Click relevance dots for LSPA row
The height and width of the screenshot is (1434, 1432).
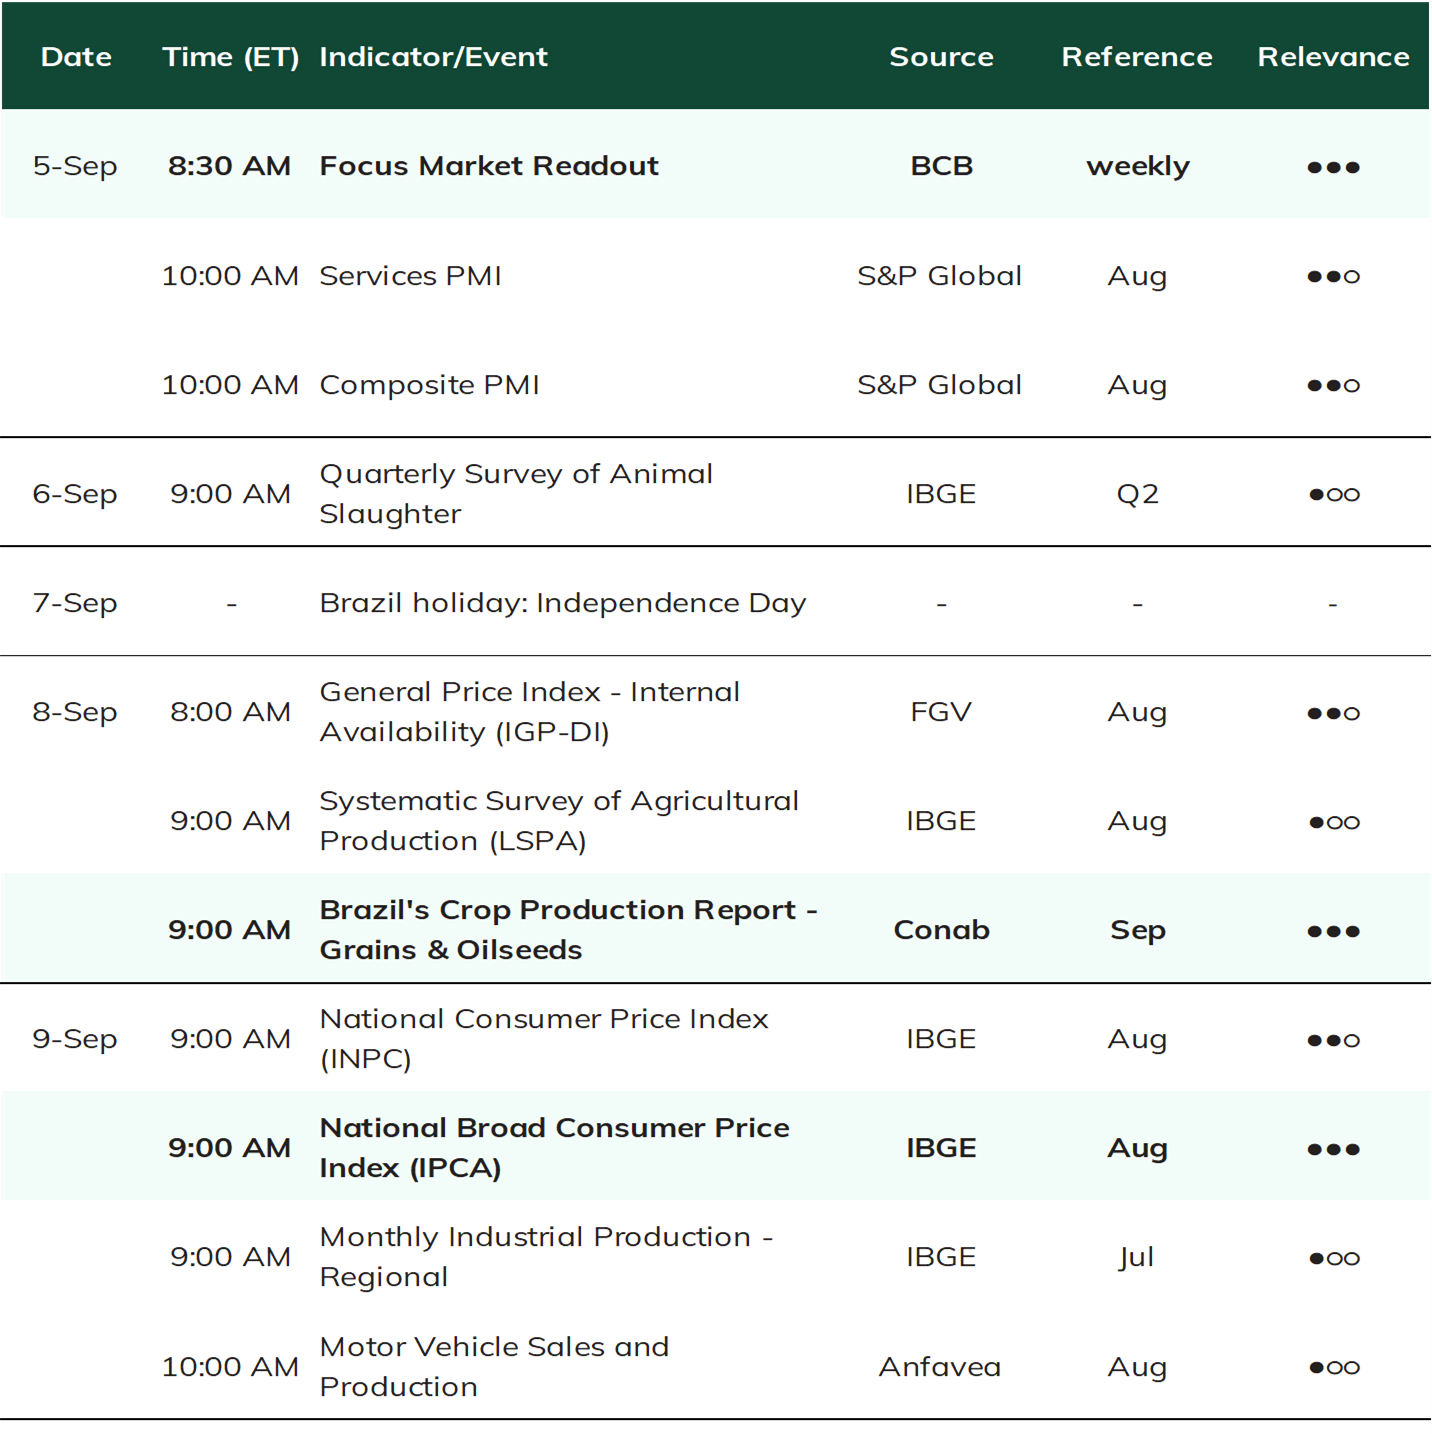pos(1334,822)
